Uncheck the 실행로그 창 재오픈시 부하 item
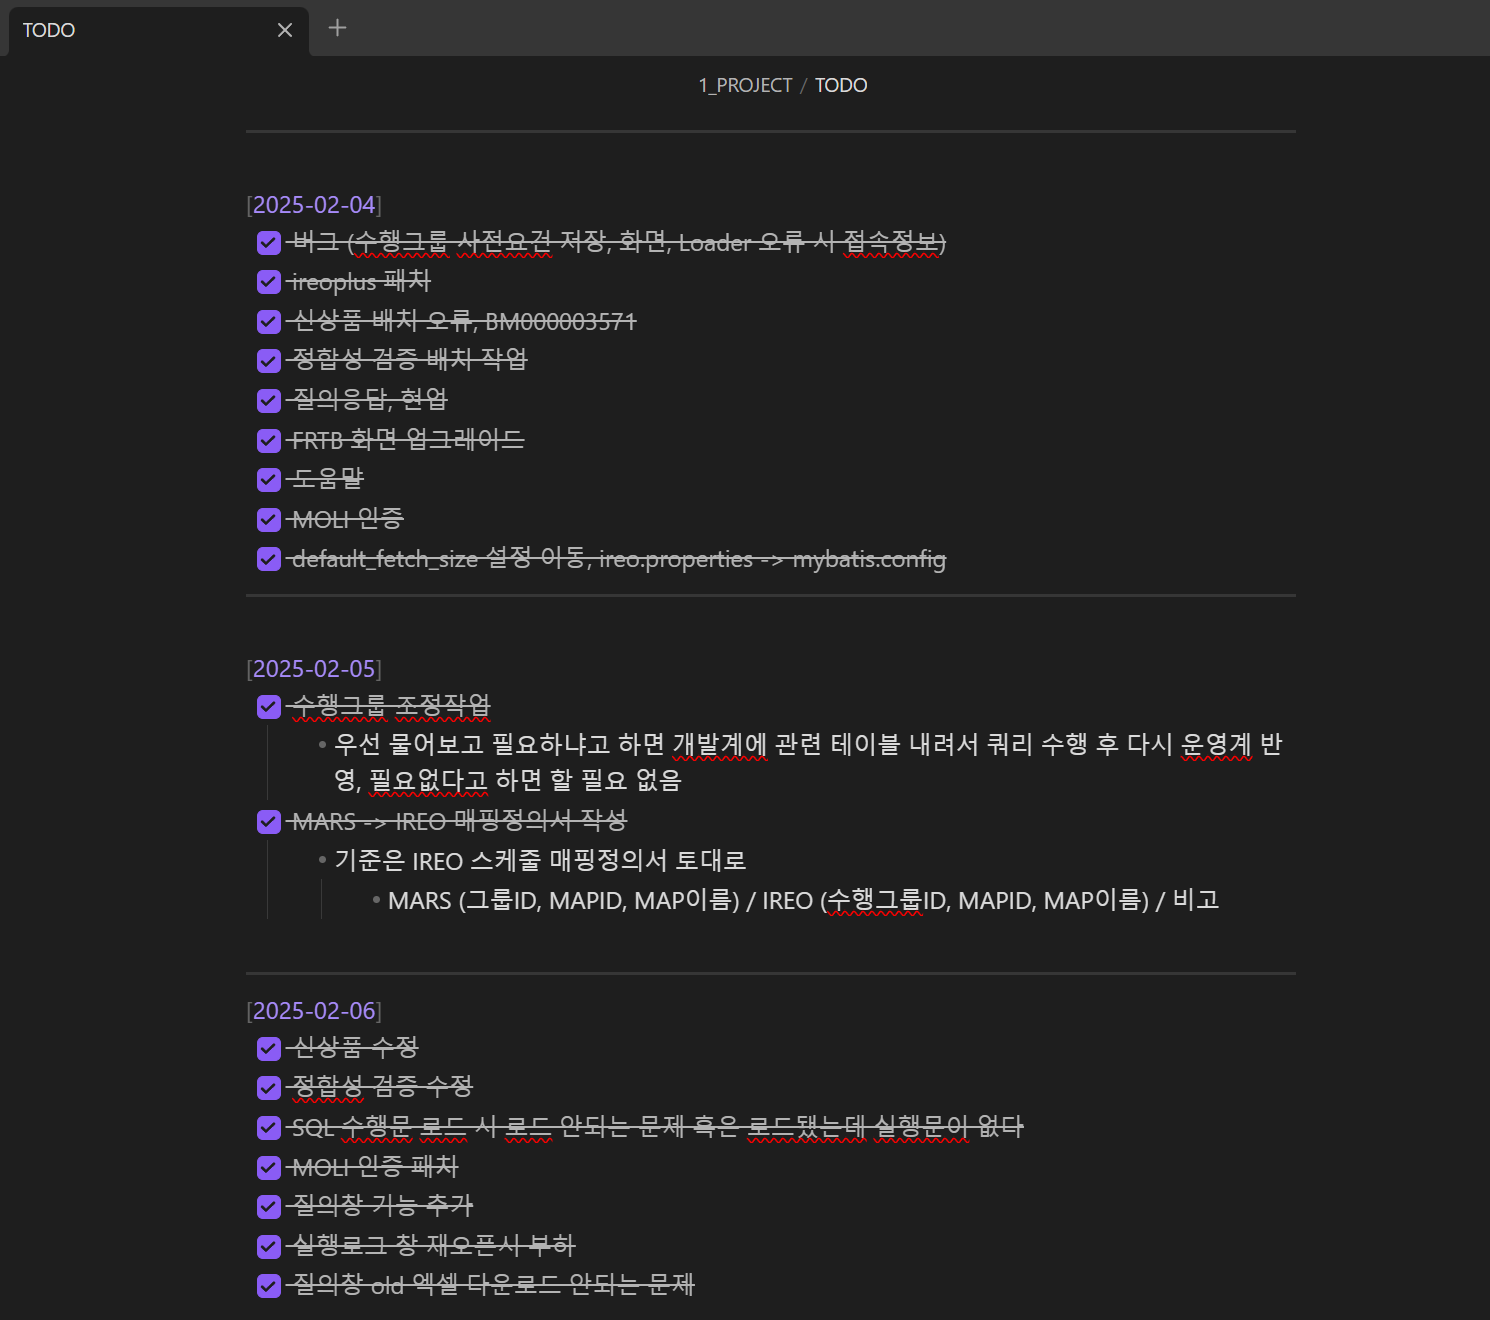The image size is (1490, 1320). tap(268, 1246)
